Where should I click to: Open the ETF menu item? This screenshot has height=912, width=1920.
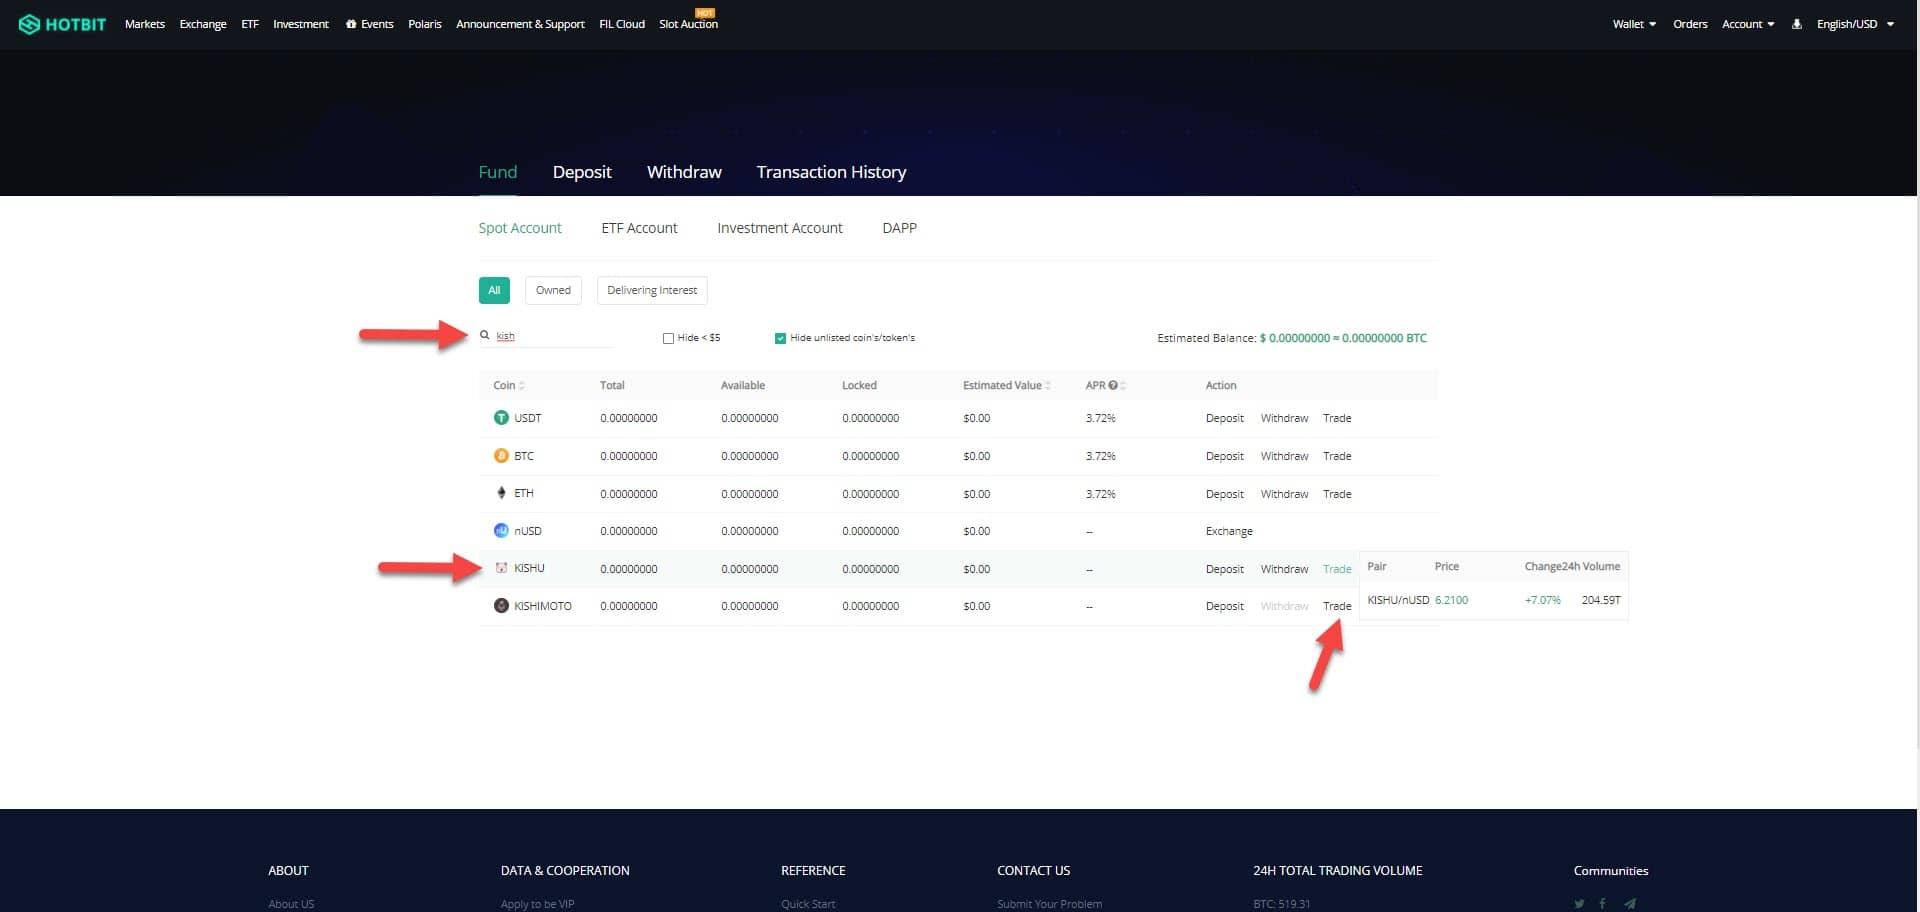click(x=250, y=24)
